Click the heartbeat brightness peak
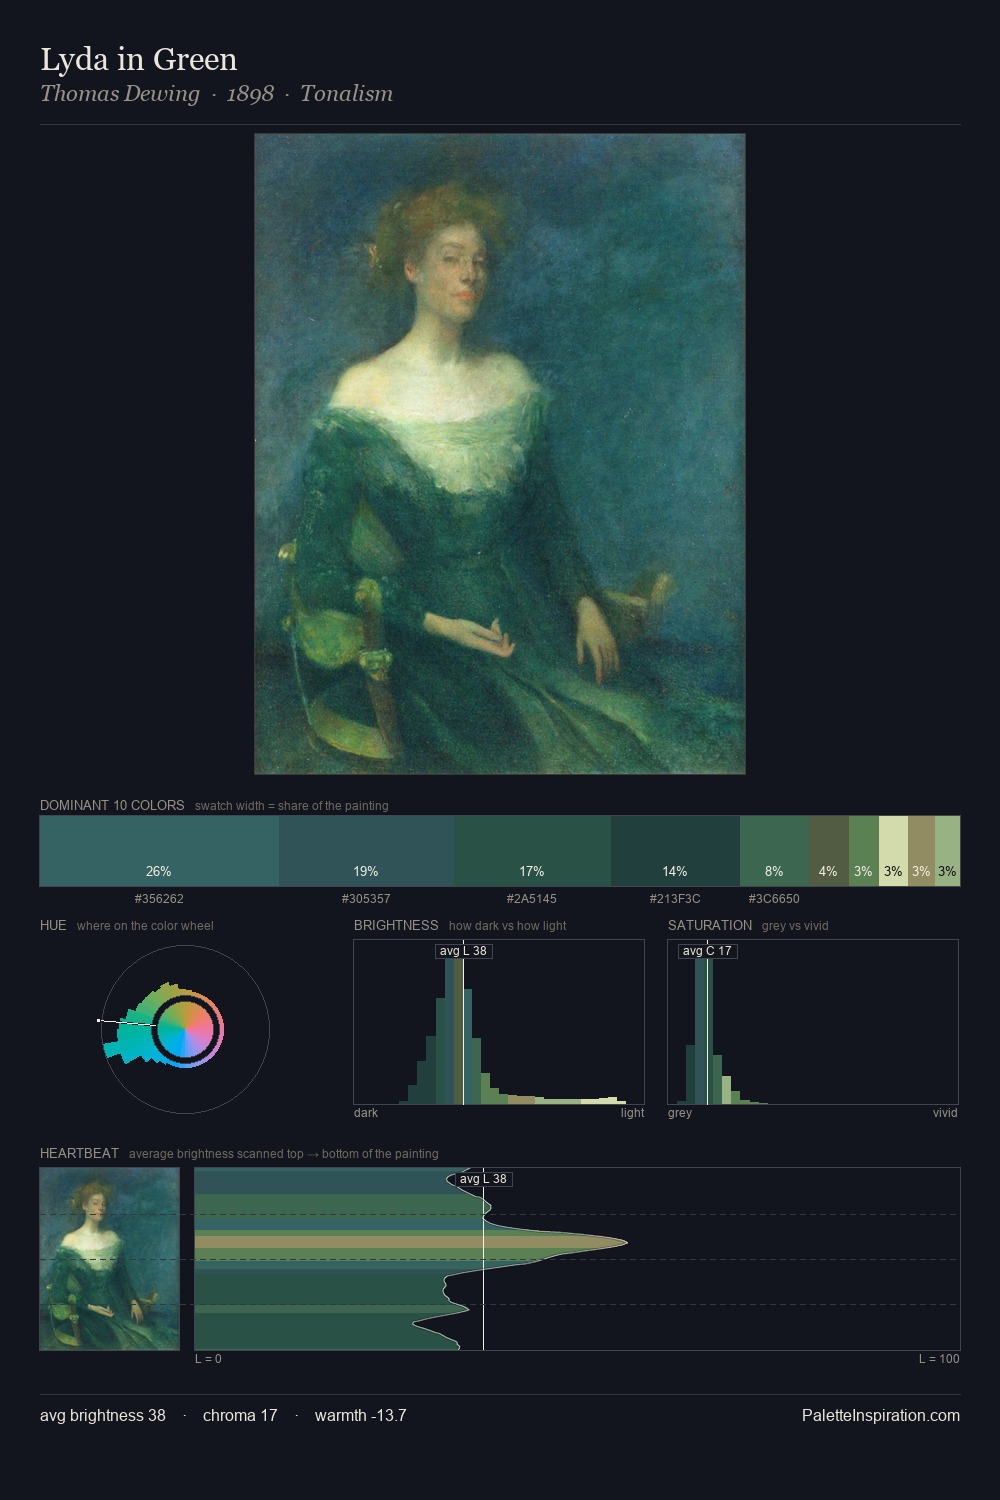The image size is (1000, 1500). pos(625,1242)
